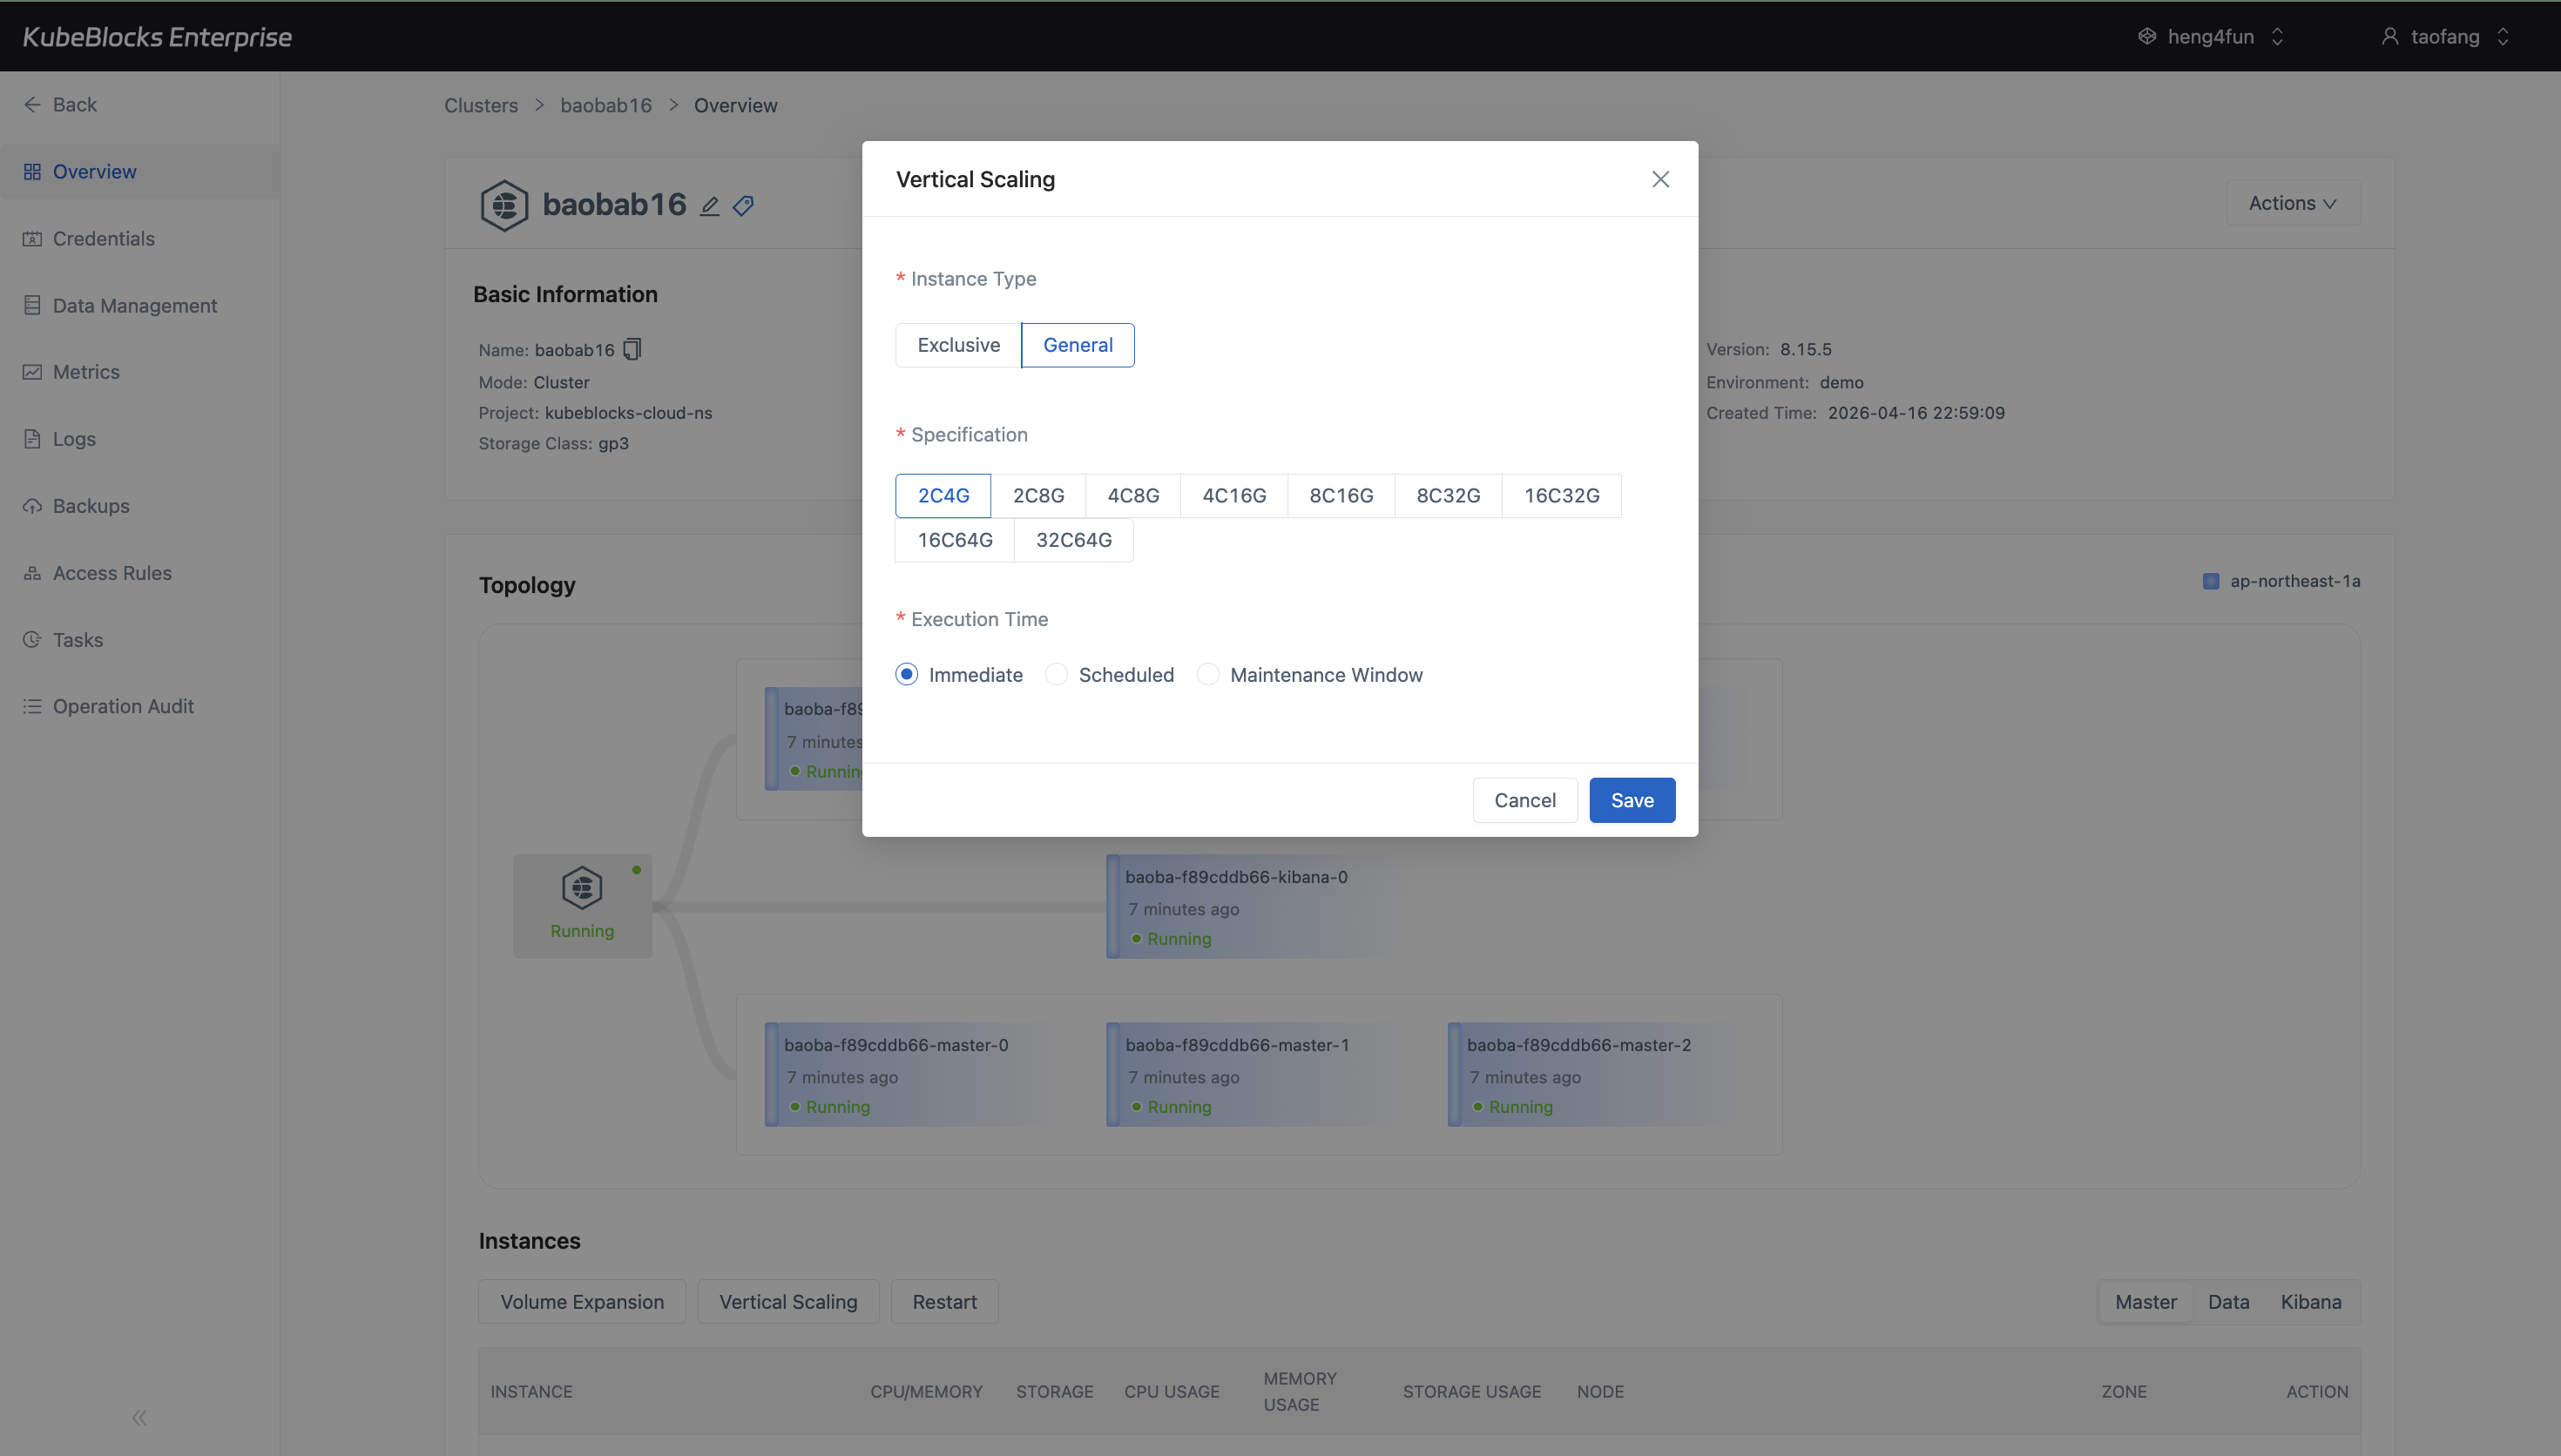Open Credentials icon in sidebar
Viewport: 2561px width, 1456px height.
coord(32,239)
